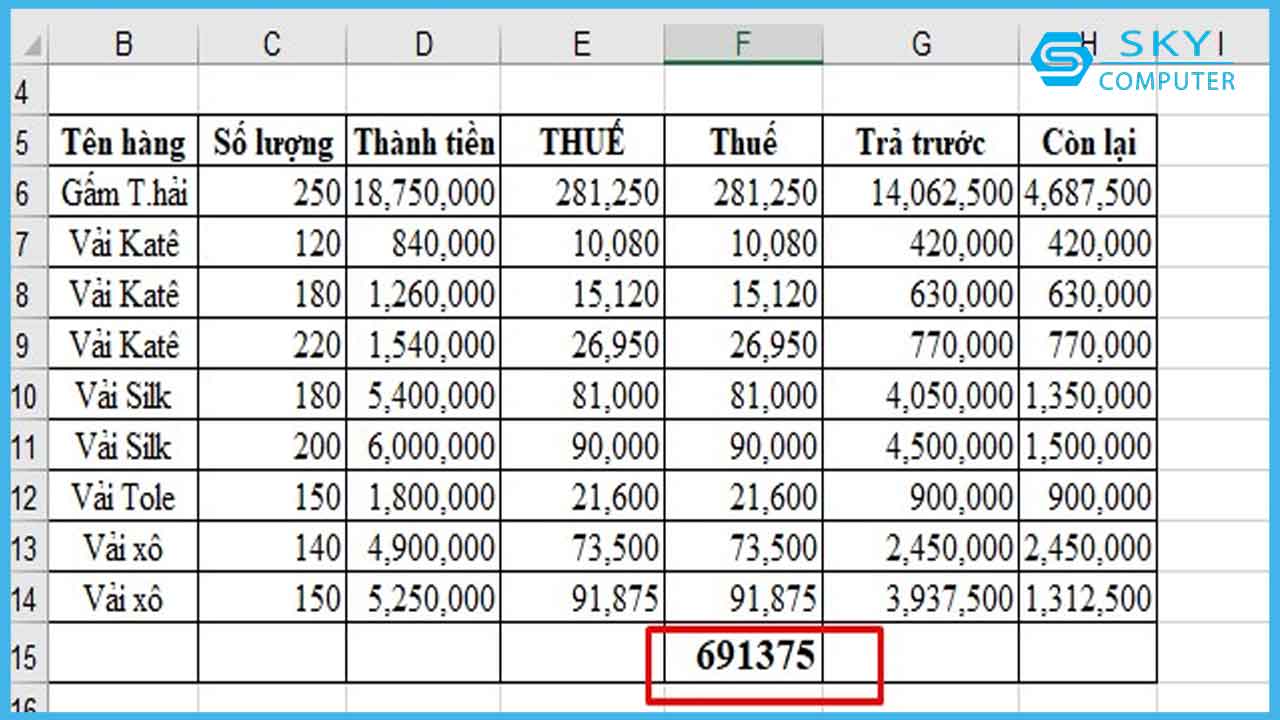Select row 4 header
Viewport: 1280px width, 720px height.
pyautogui.click(x=28, y=92)
